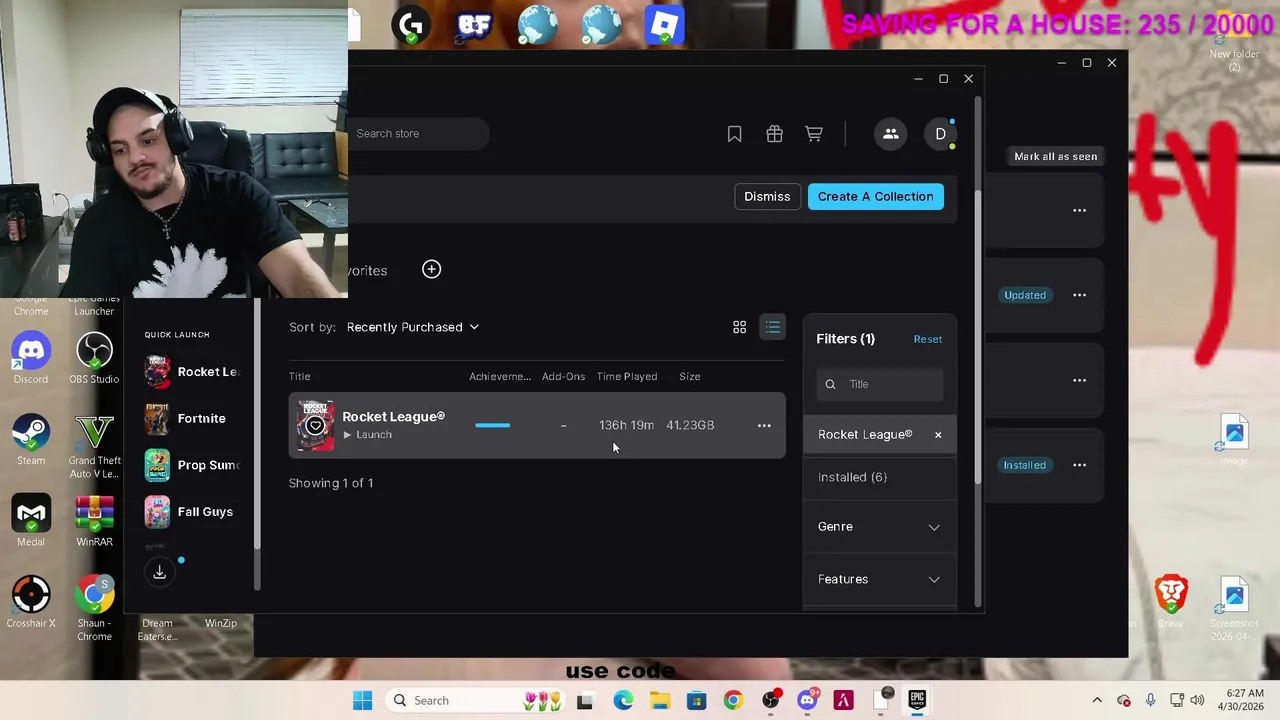Open Medal desktop shortcut

coord(31,521)
